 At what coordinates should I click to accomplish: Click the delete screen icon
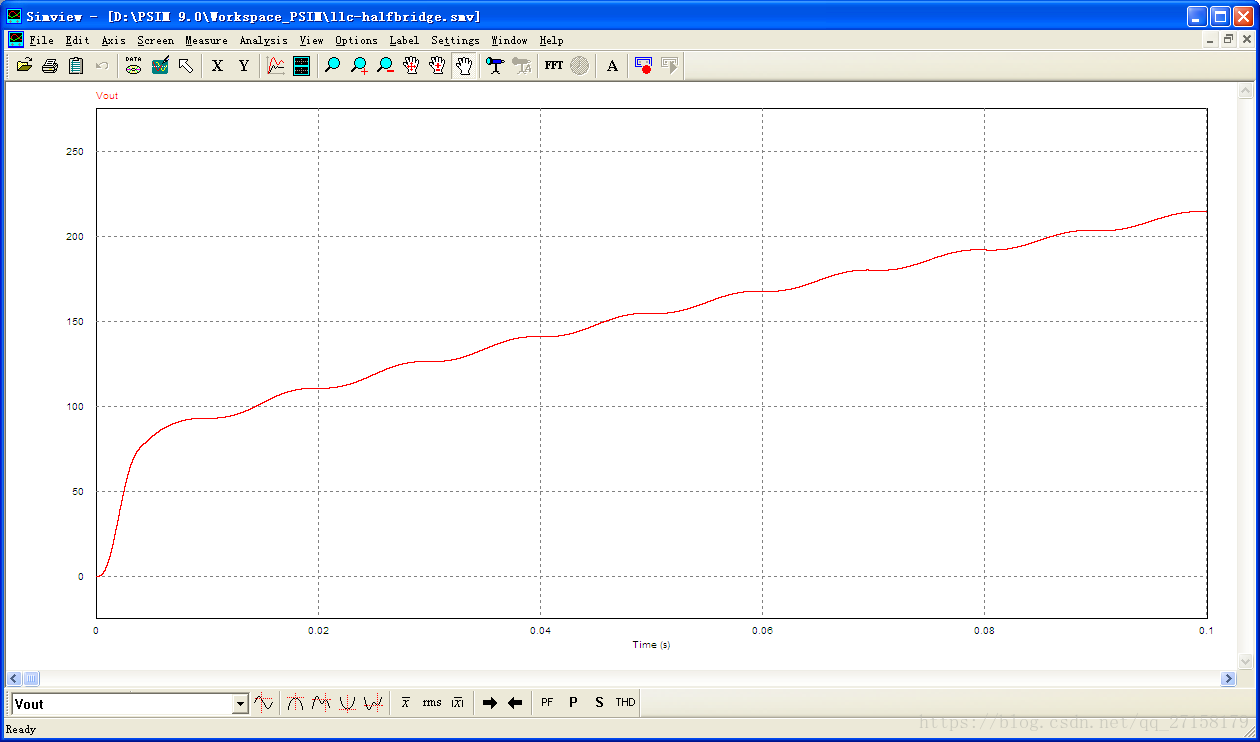pyautogui.click(x=301, y=66)
